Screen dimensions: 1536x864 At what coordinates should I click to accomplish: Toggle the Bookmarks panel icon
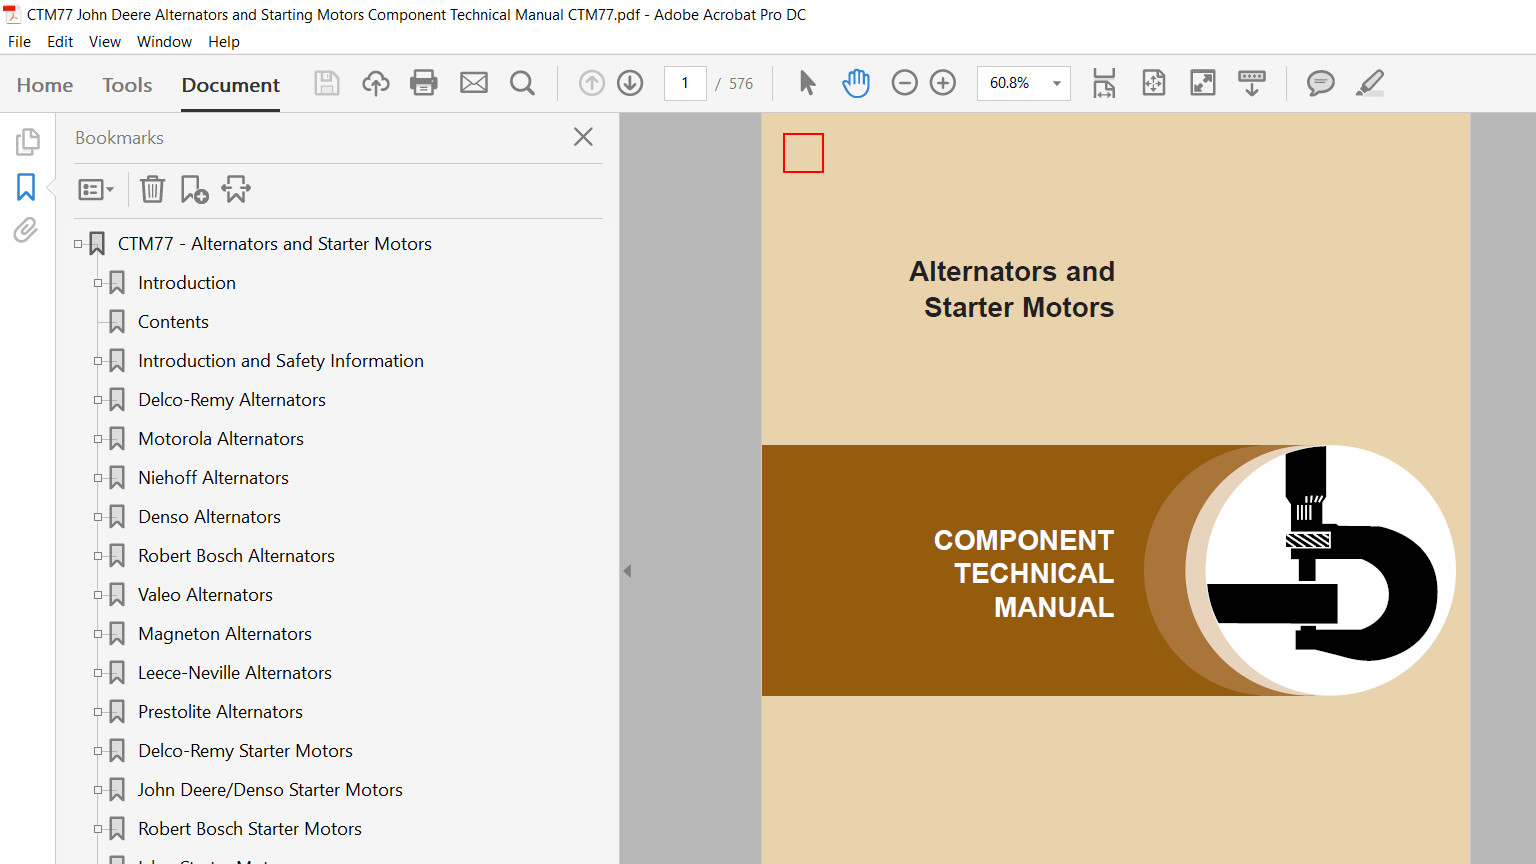click(26, 187)
